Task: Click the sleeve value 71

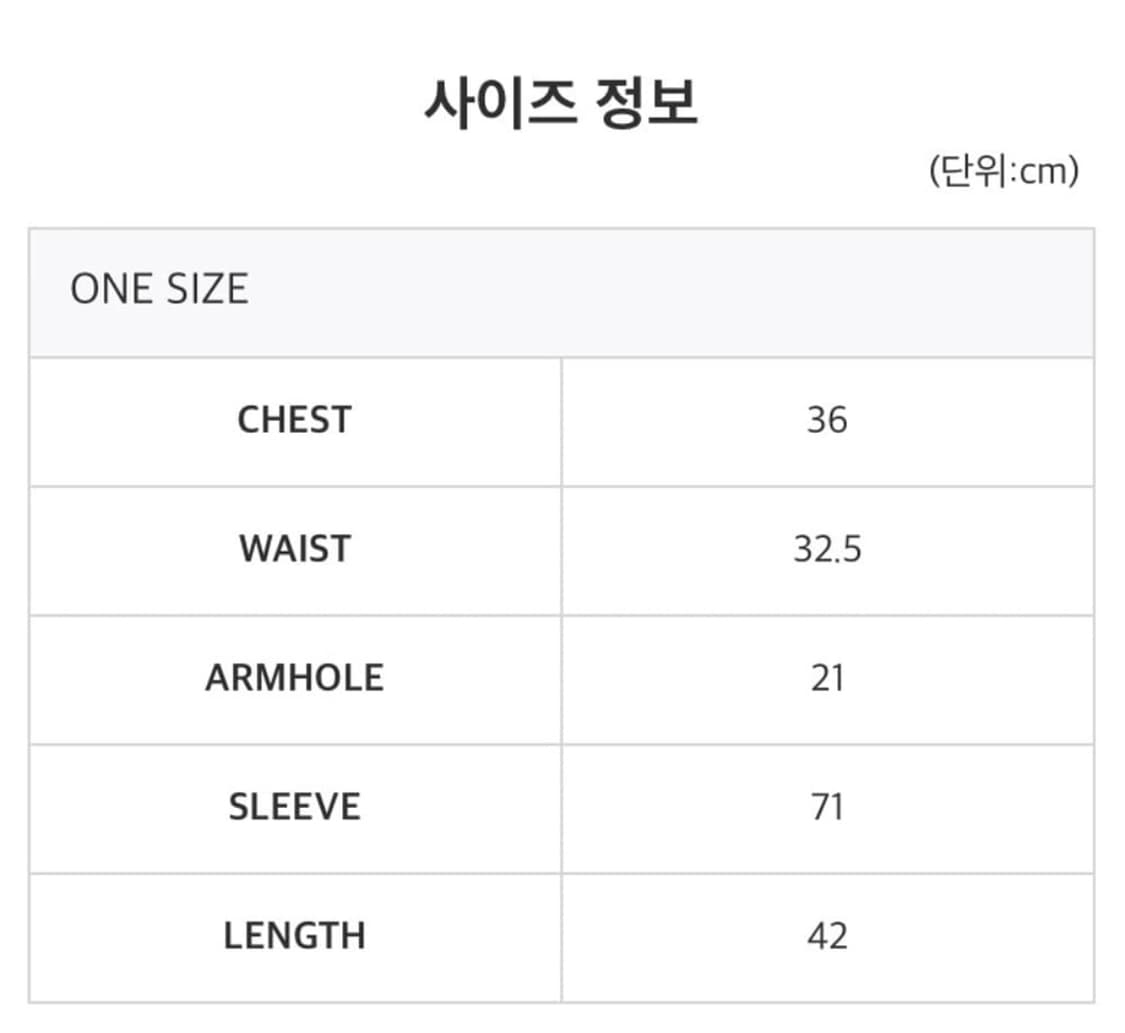Action: pos(827,807)
